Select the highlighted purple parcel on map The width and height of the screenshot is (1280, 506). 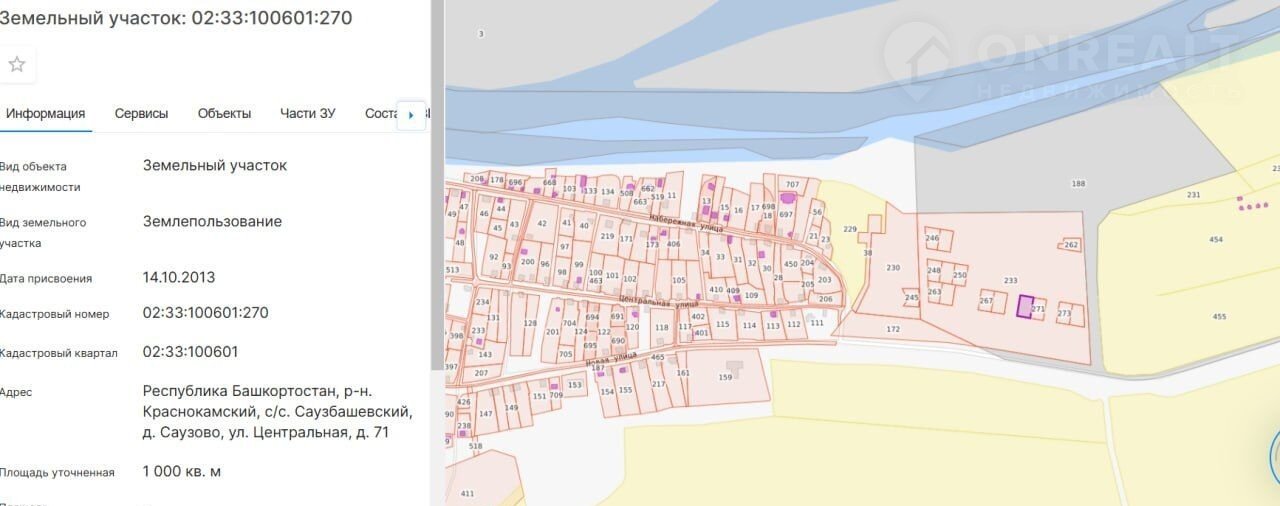pyautogui.click(x=1024, y=306)
